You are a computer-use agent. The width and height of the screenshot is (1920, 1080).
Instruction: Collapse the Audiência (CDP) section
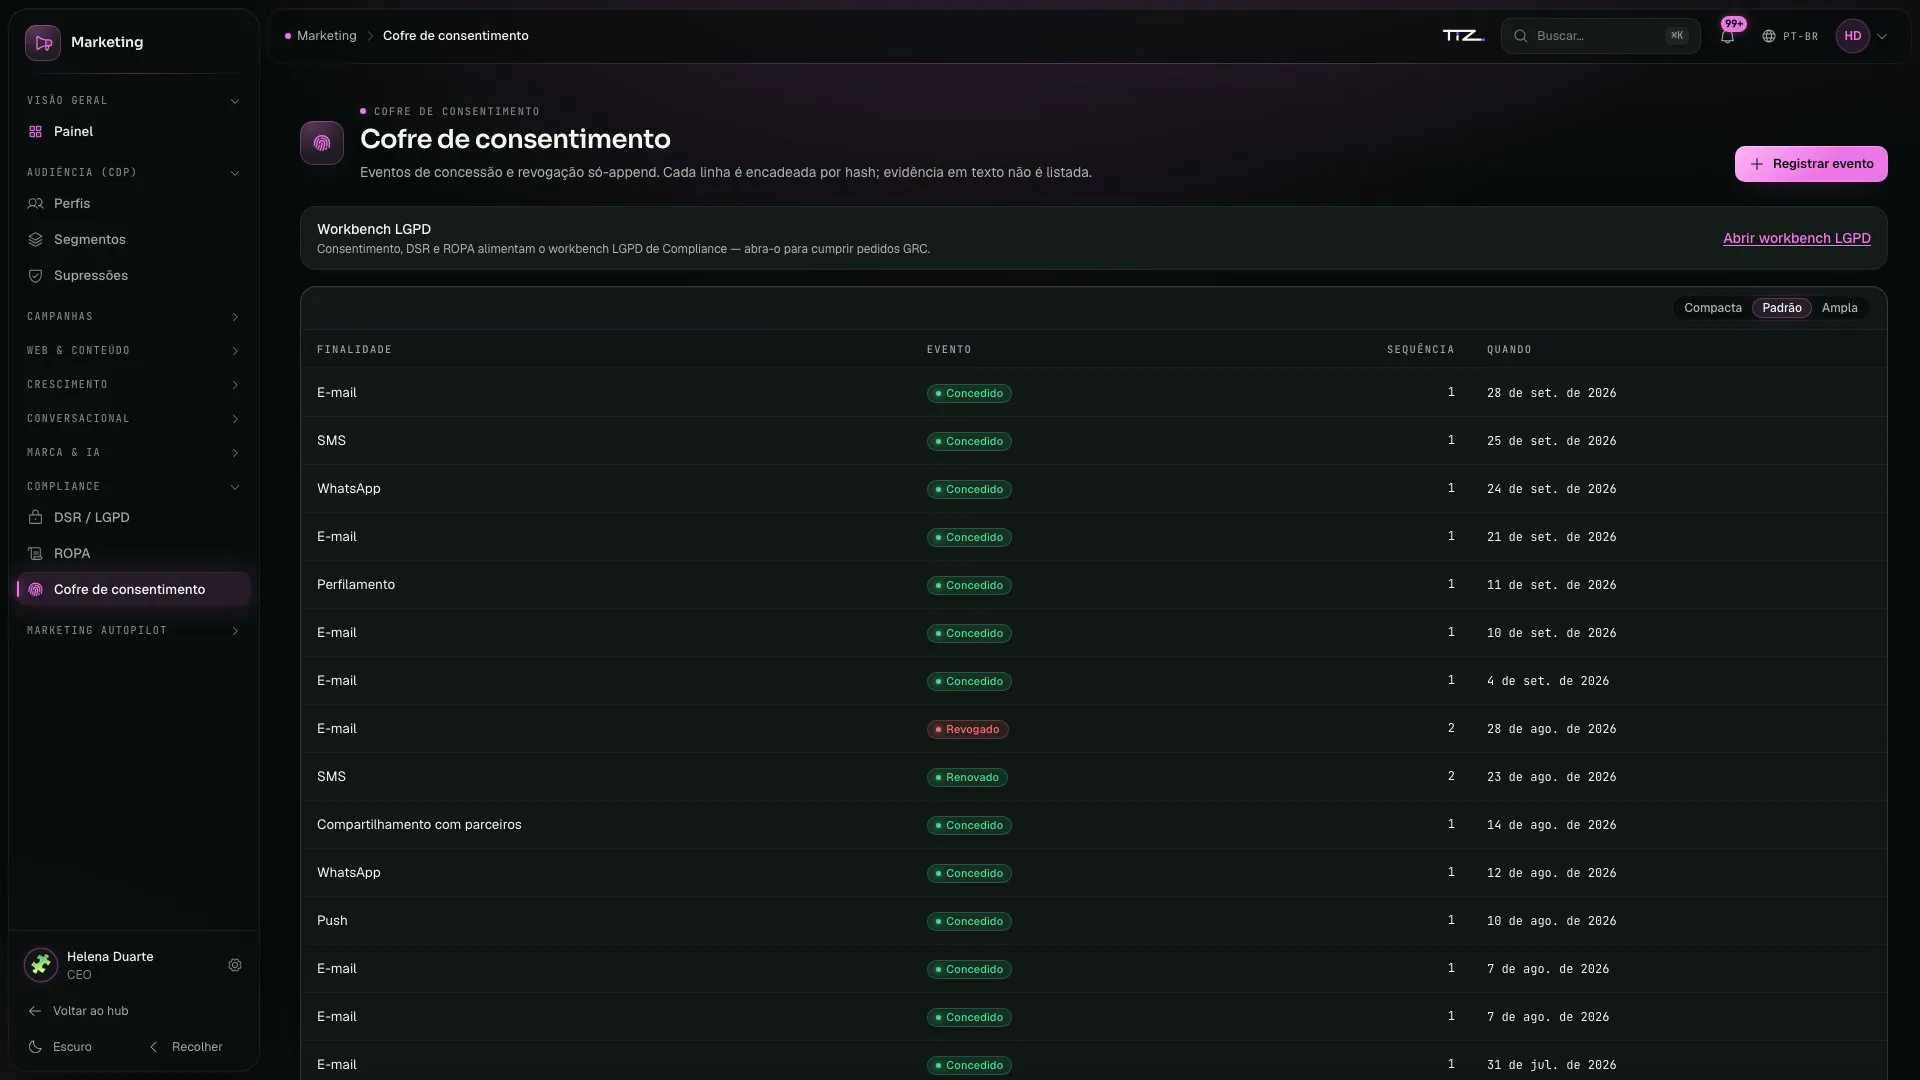(x=134, y=173)
